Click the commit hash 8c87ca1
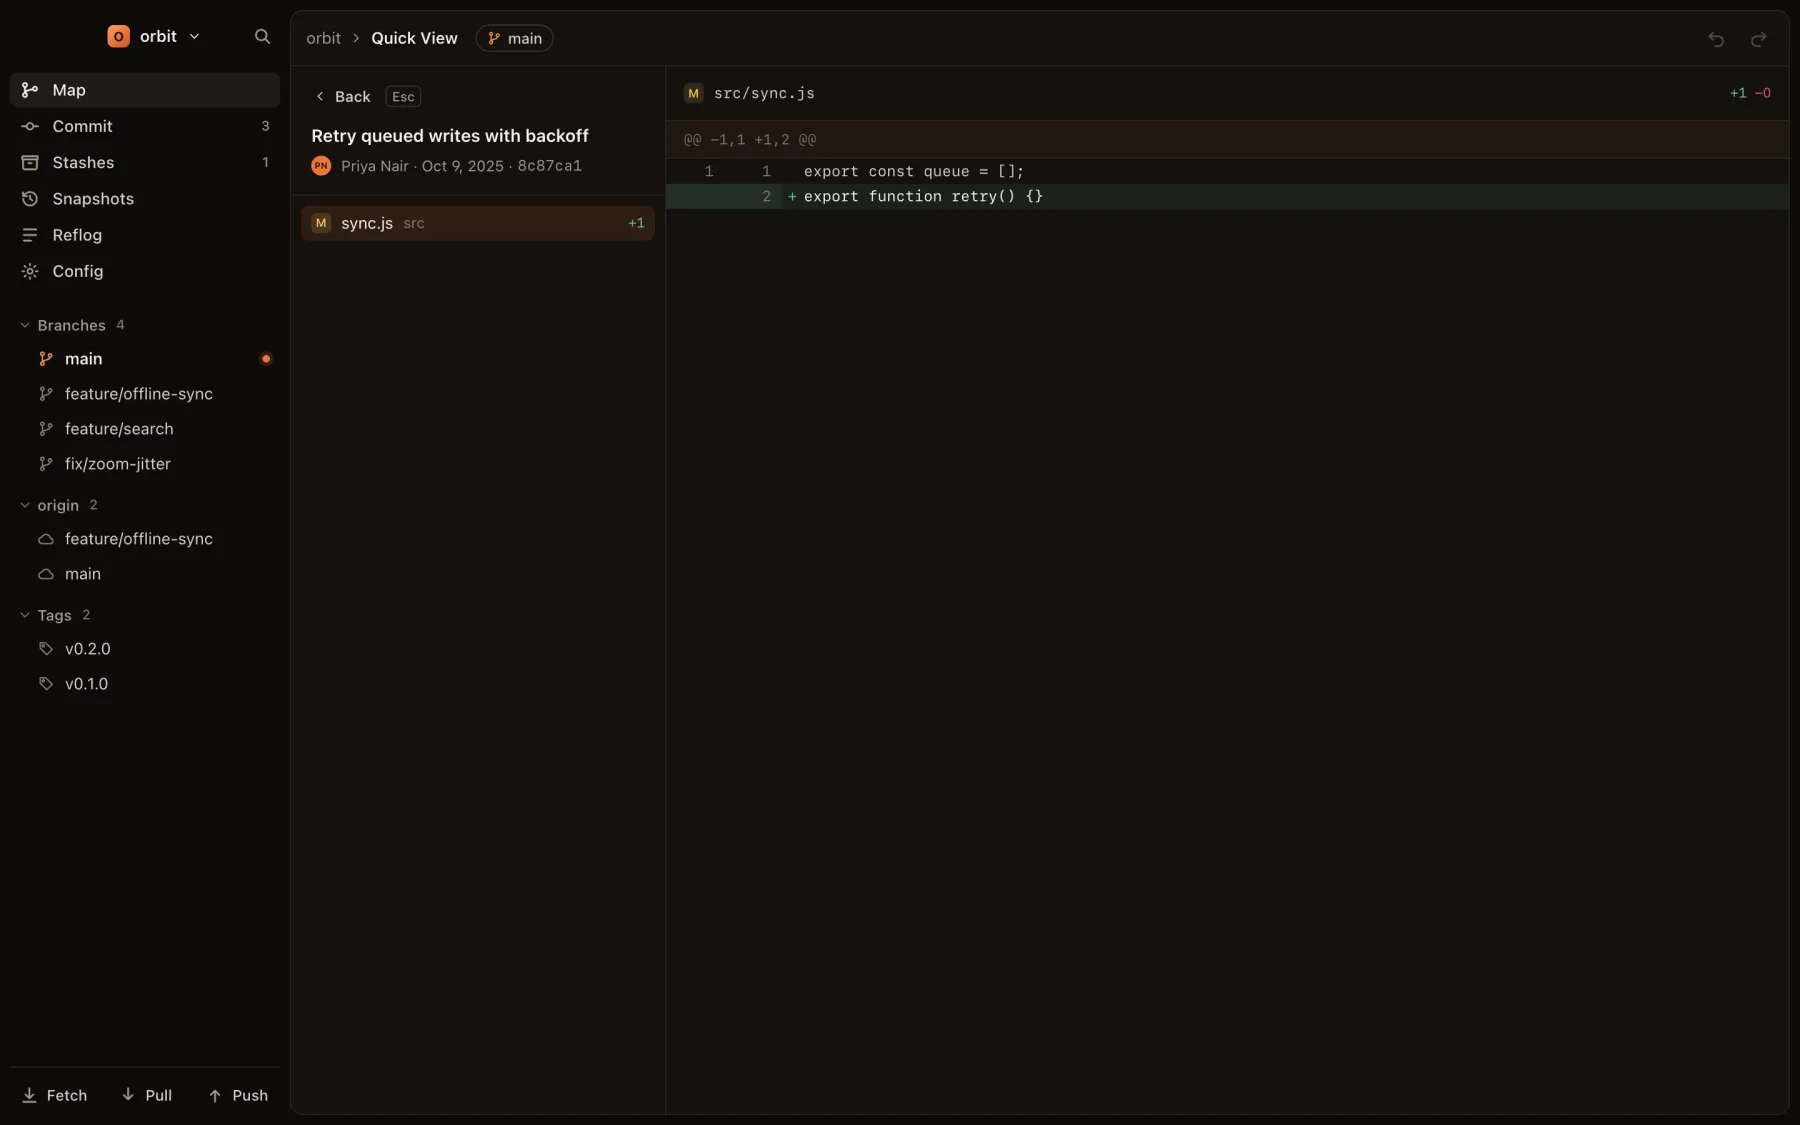1800x1125 pixels. click(550, 166)
